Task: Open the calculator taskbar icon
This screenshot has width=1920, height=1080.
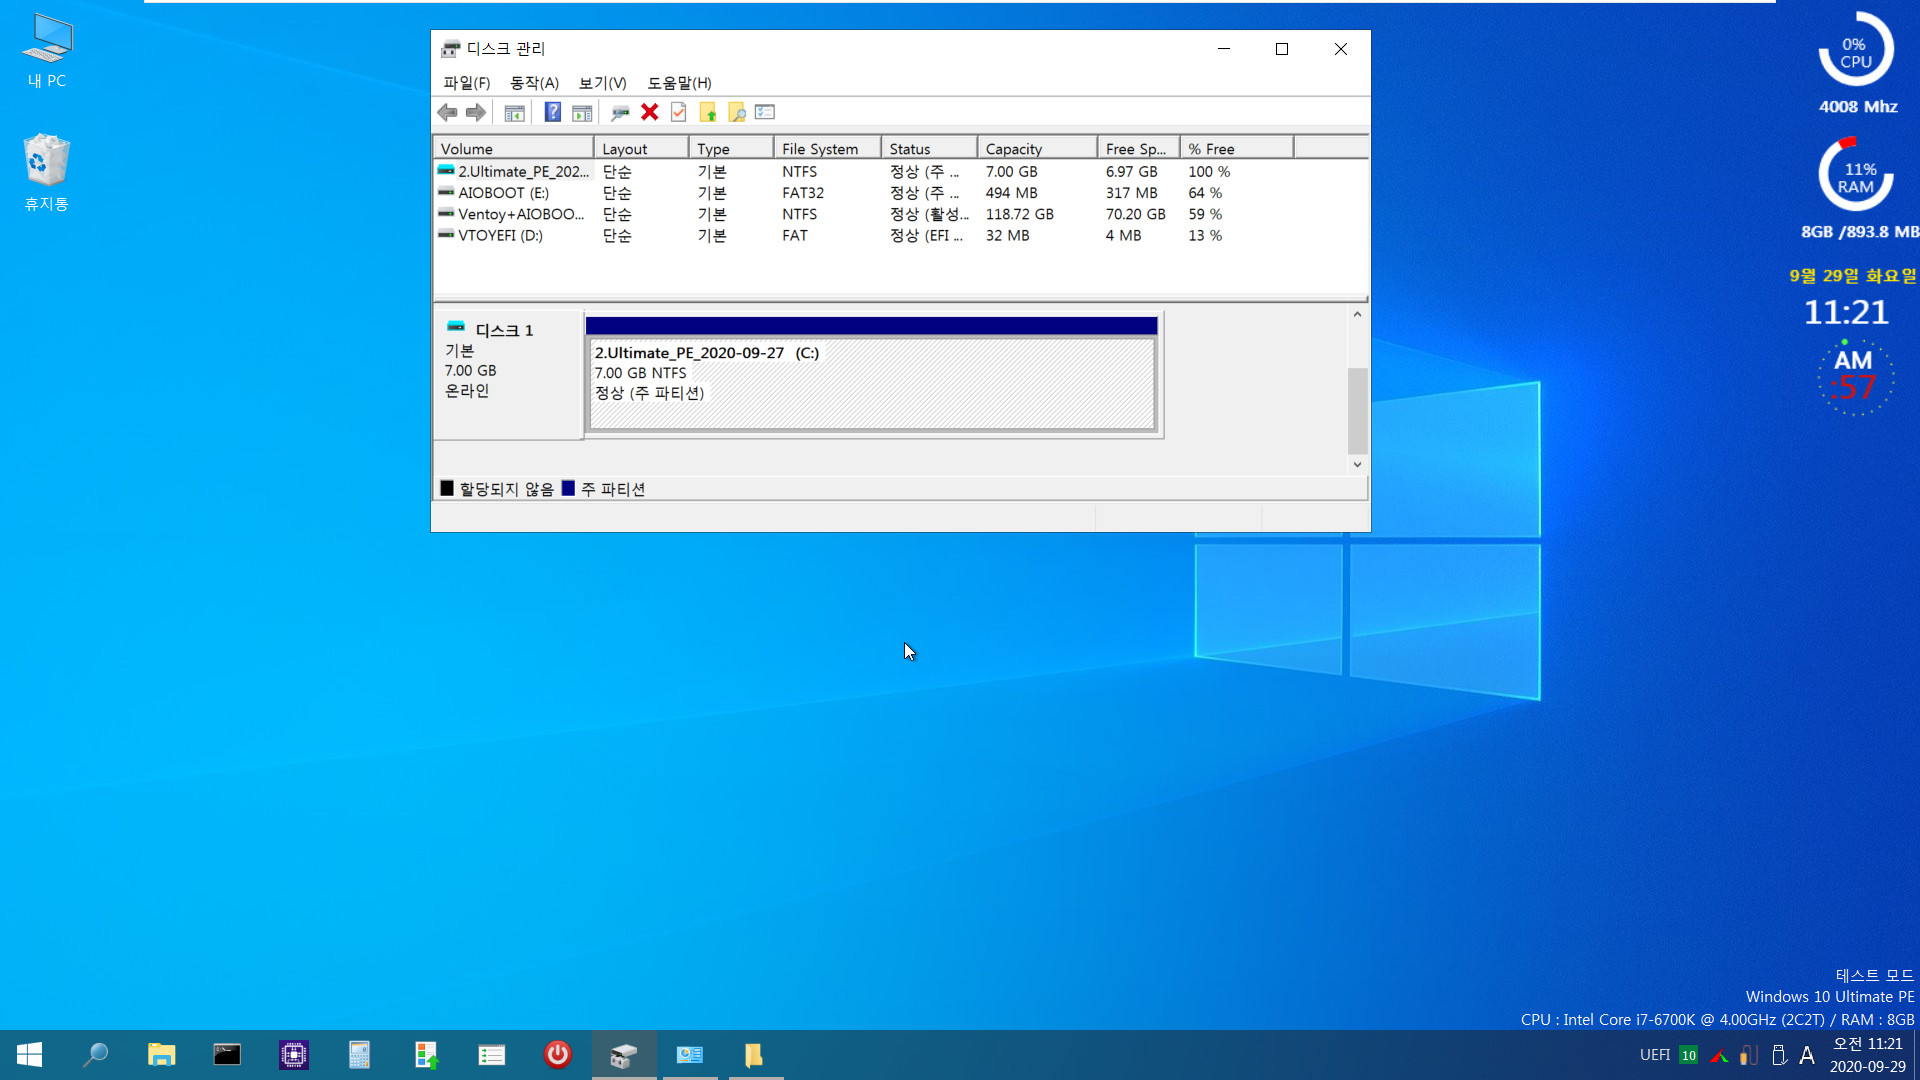Action: tap(359, 1055)
